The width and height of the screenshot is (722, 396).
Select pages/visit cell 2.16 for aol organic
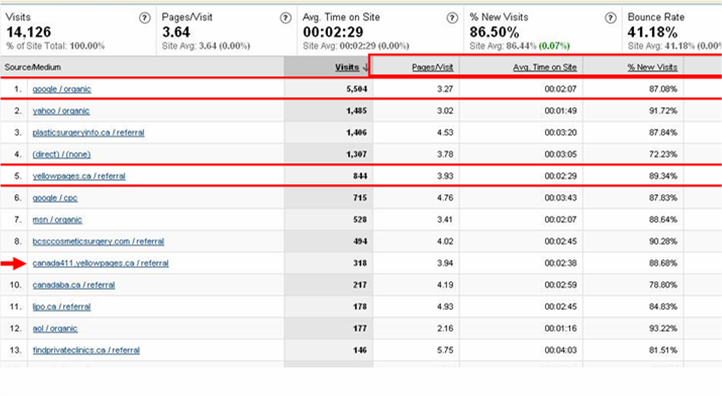coord(445,329)
